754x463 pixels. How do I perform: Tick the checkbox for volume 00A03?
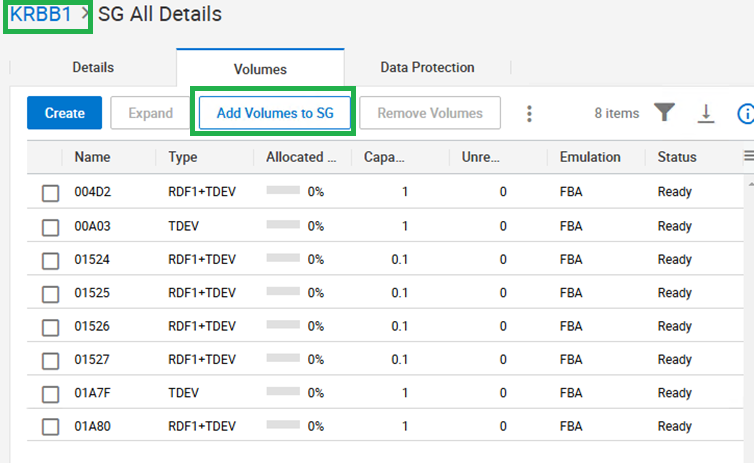(x=50, y=227)
